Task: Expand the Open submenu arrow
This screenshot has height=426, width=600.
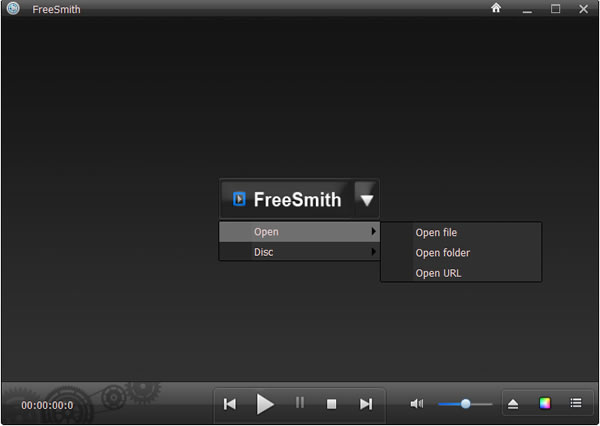Action: [373, 232]
